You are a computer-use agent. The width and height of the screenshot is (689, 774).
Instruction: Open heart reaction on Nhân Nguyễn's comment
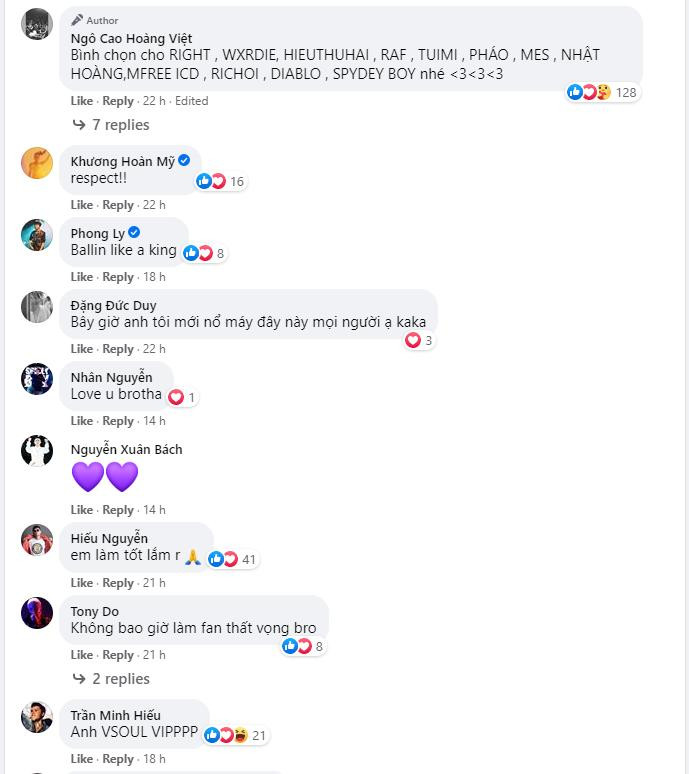182,397
